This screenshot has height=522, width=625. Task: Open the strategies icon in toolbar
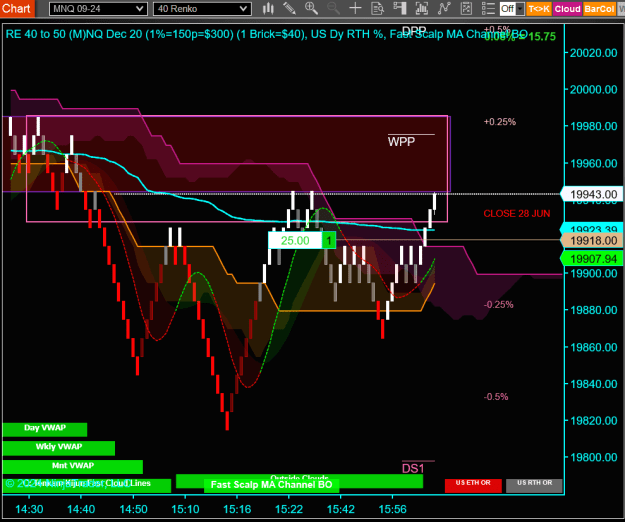click(466, 8)
